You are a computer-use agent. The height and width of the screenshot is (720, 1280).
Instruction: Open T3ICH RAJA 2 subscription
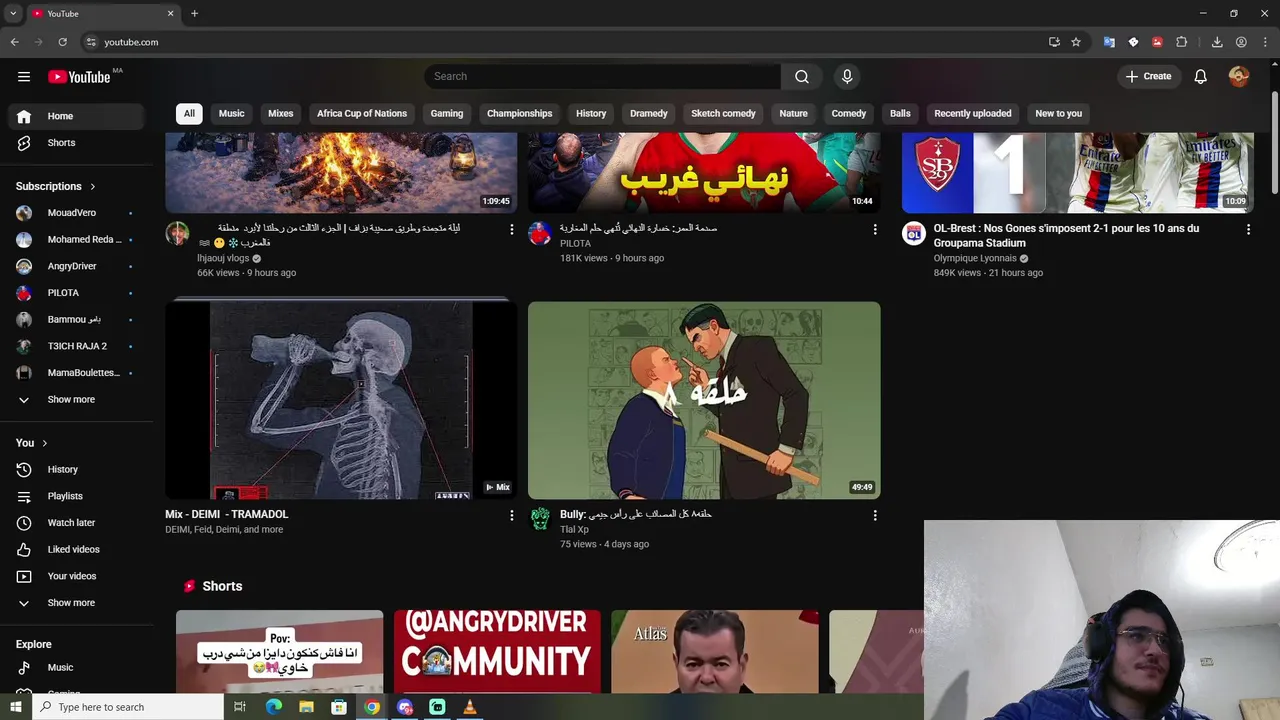pos(76,347)
